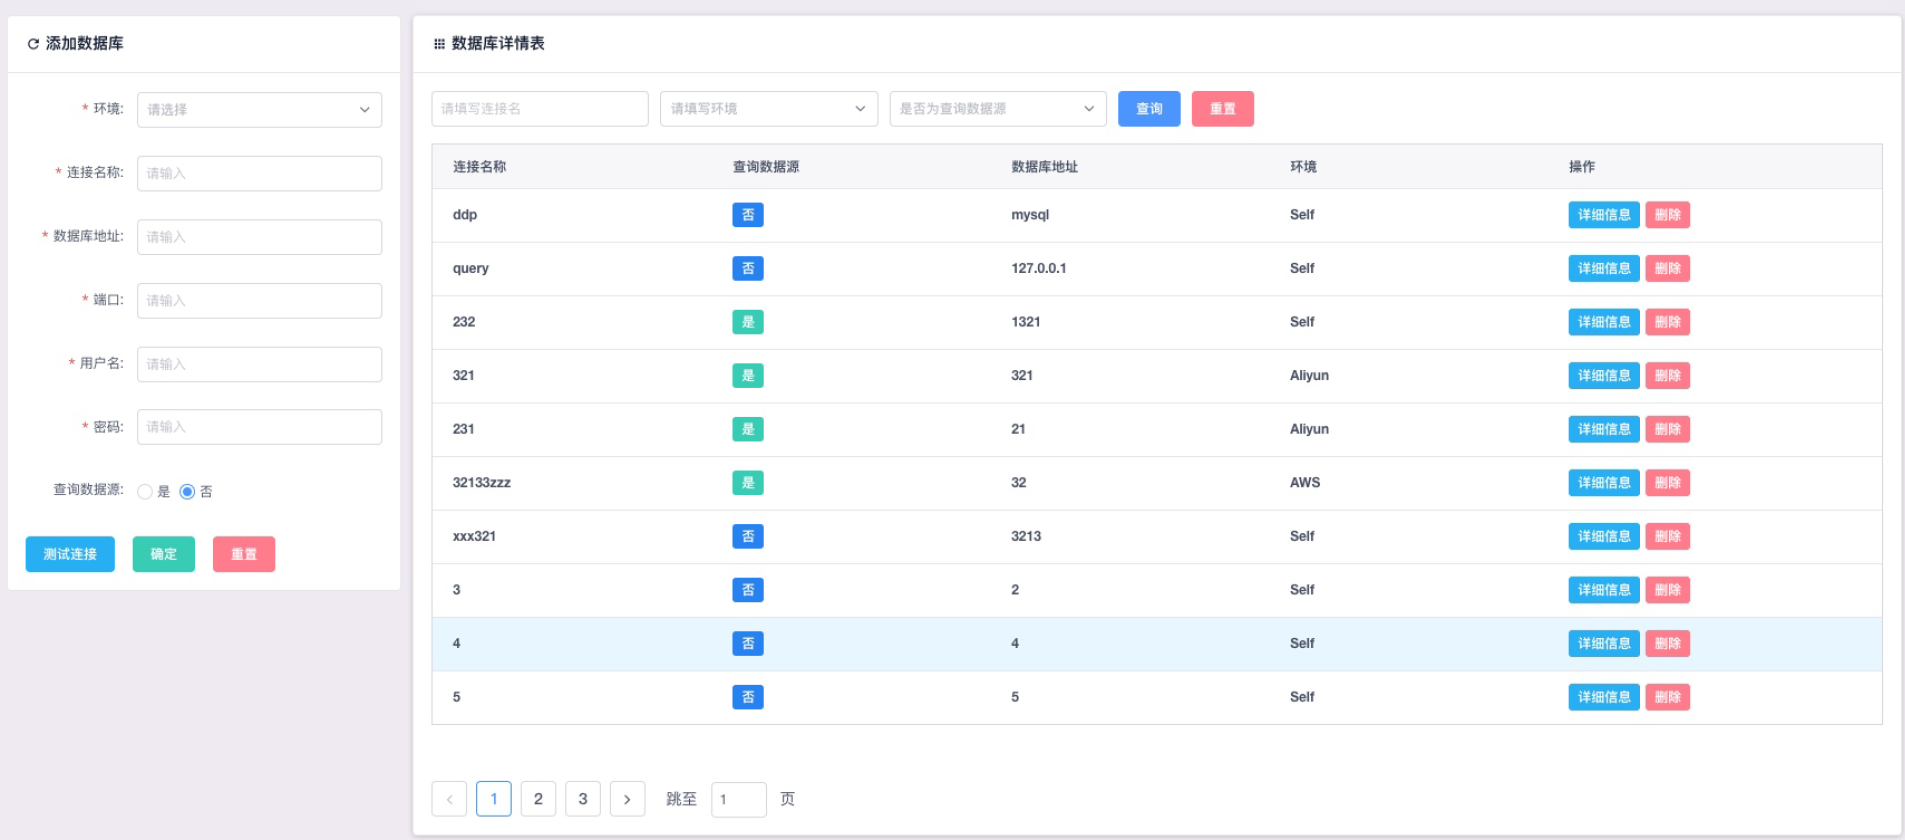1905x840 pixels.
Task: Click the 否 badge in the ddp row
Action: point(747,215)
